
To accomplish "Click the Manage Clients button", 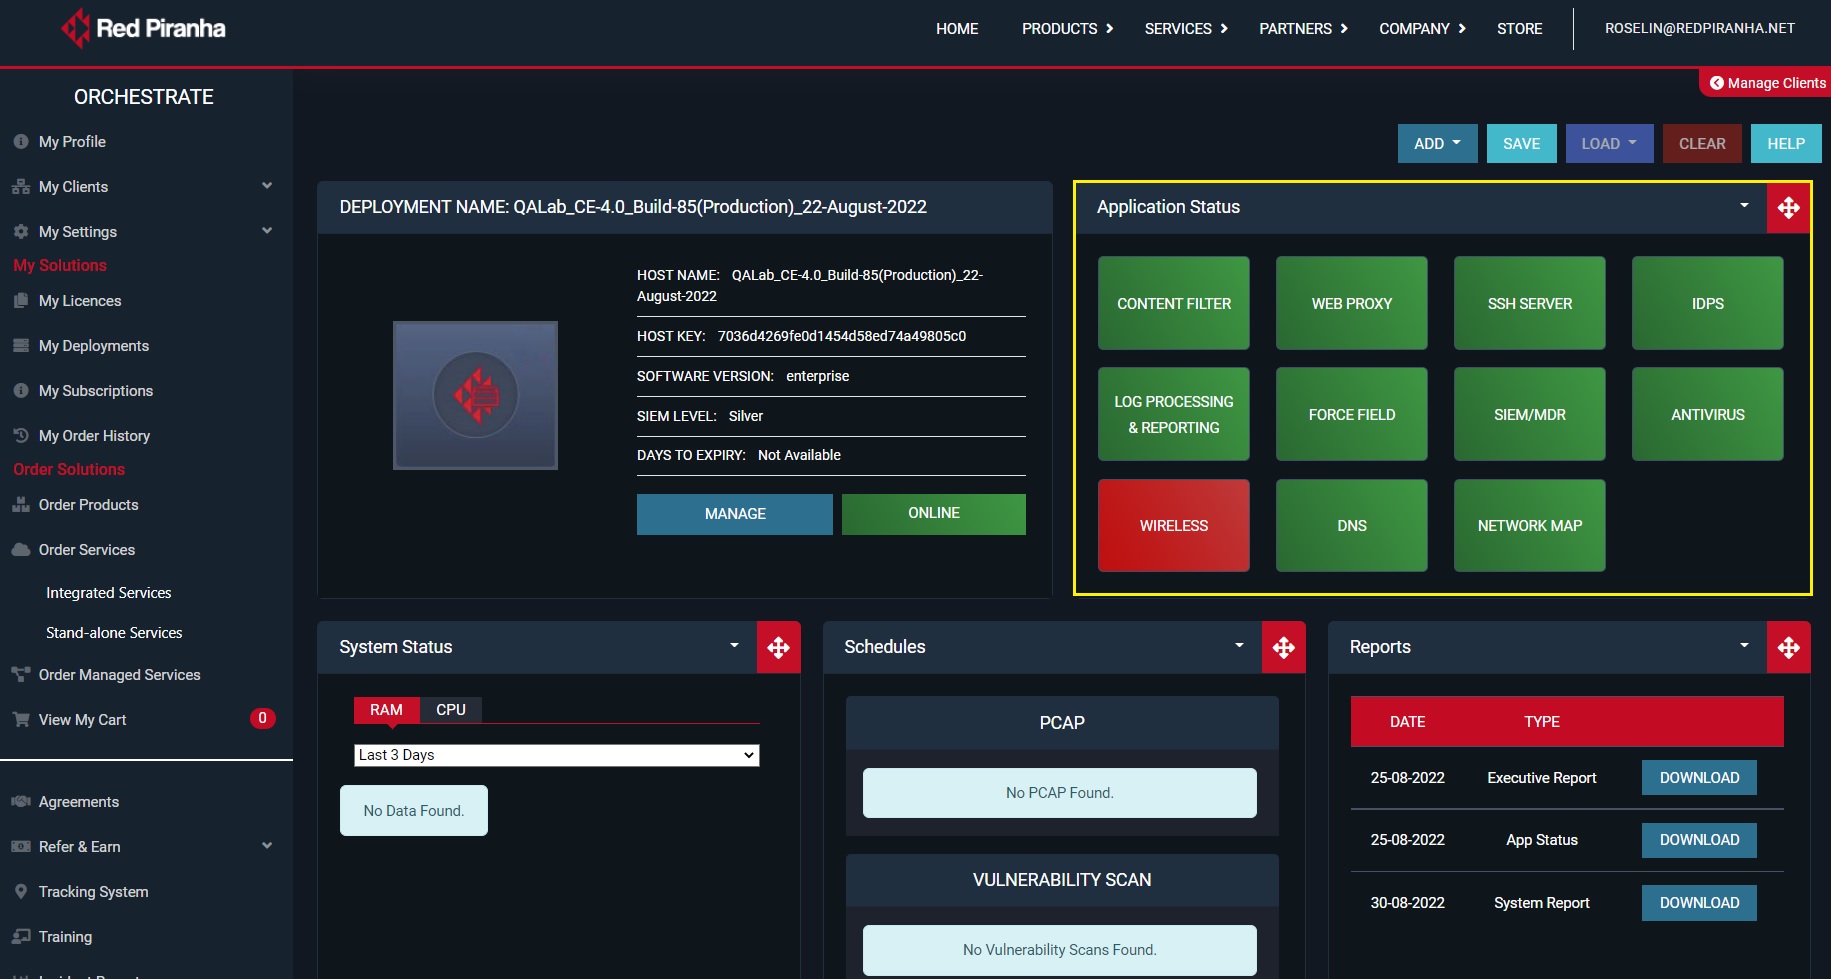I will [1767, 83].
